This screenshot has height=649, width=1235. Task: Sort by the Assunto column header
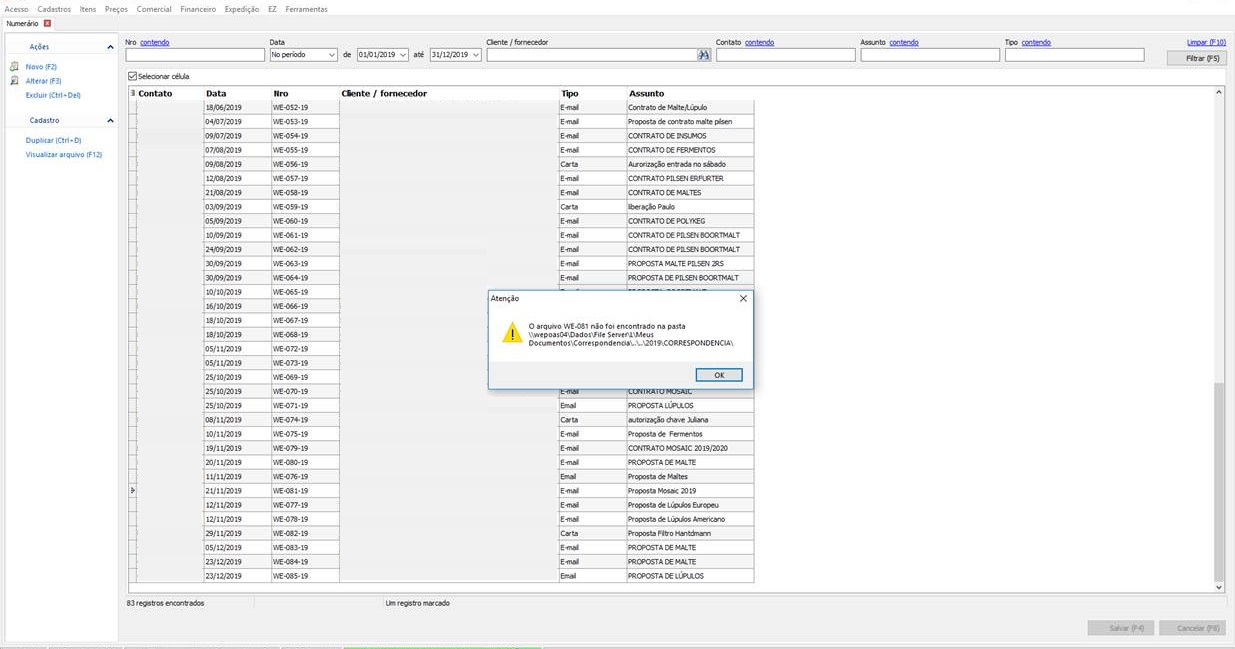point(689,93)
